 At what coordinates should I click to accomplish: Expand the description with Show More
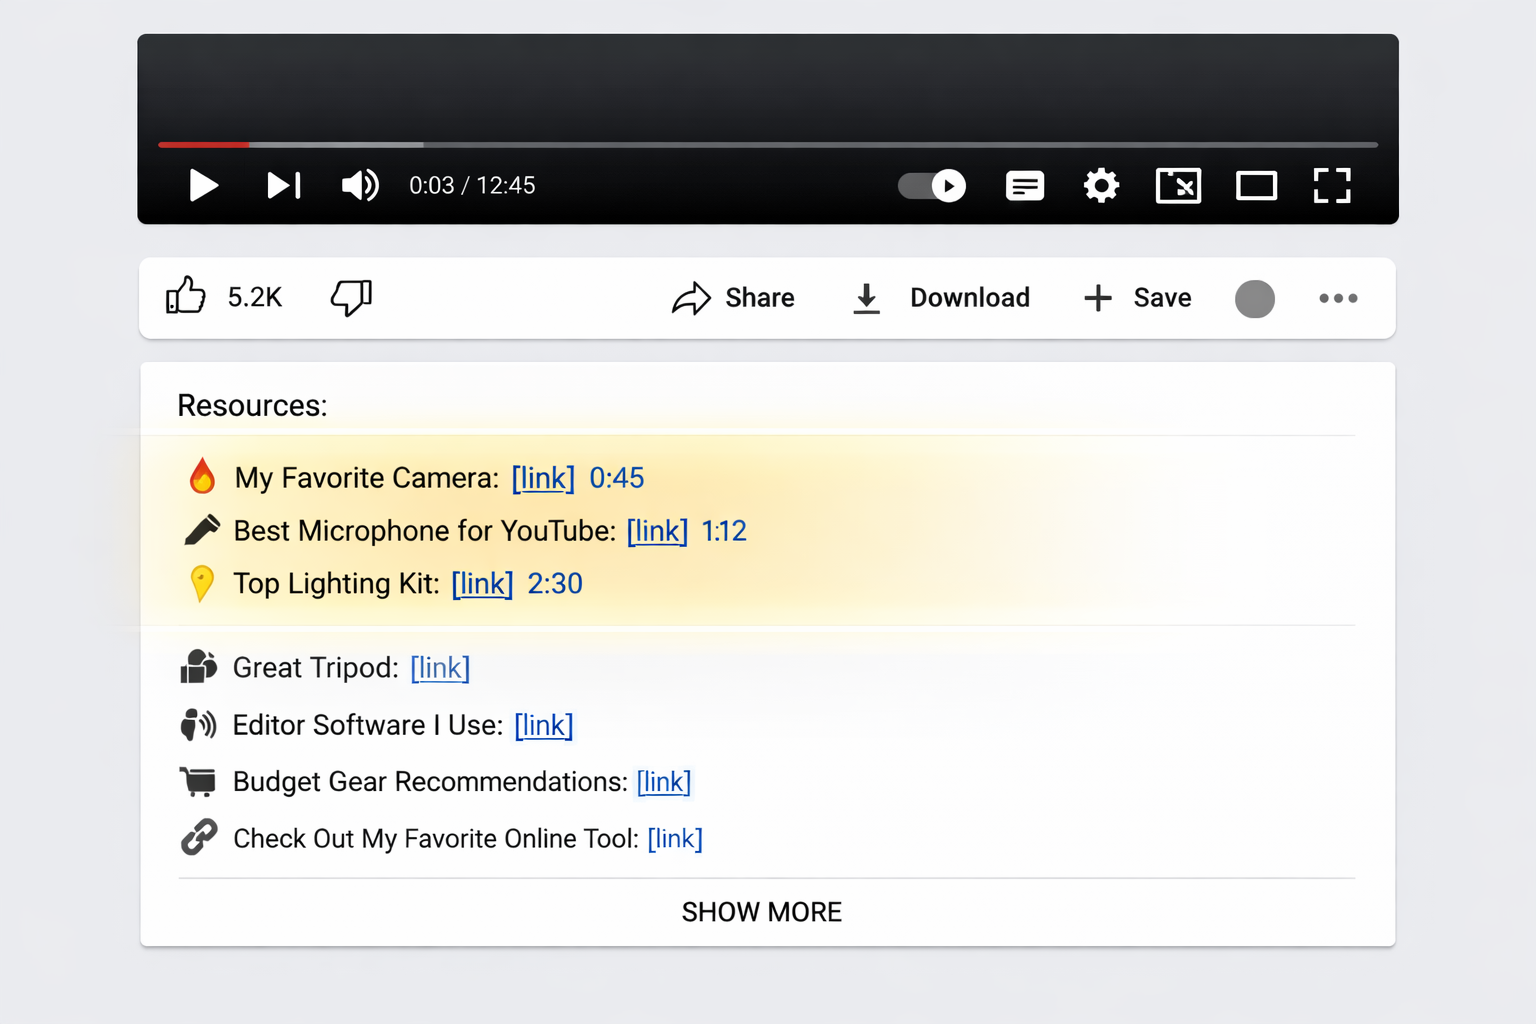tap(762, 911)
